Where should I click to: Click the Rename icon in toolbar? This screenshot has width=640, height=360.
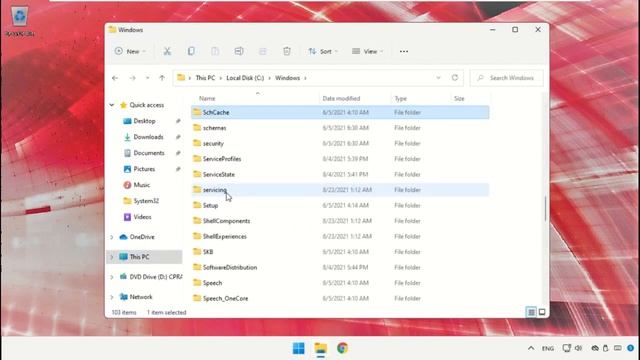(239, 51)
